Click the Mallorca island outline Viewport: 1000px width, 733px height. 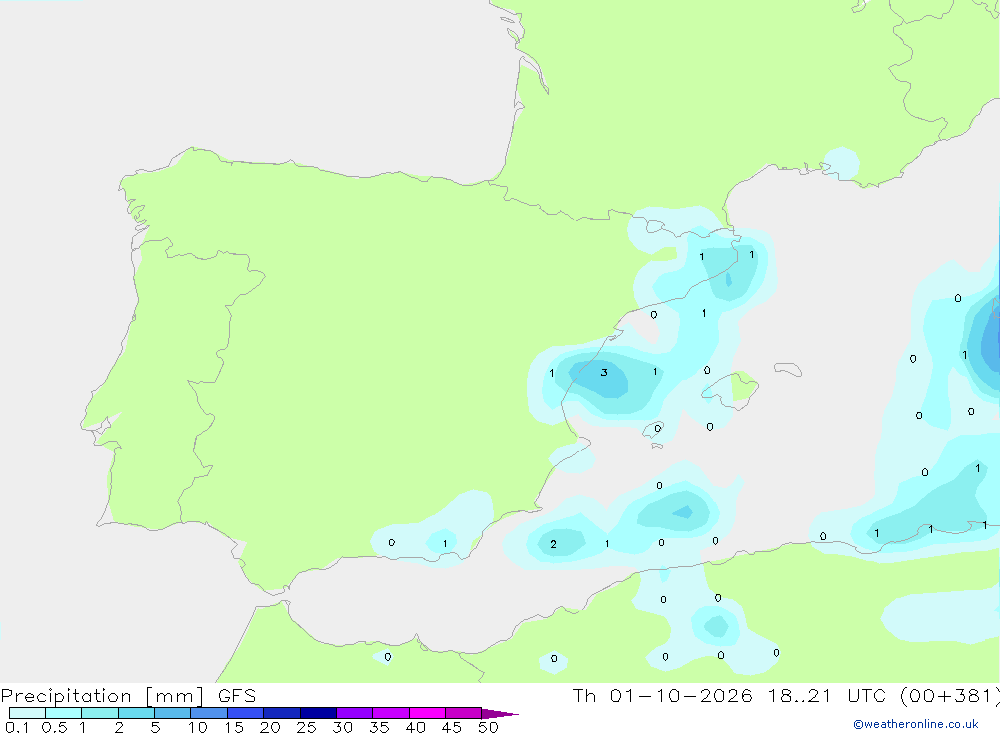[730, 389]
